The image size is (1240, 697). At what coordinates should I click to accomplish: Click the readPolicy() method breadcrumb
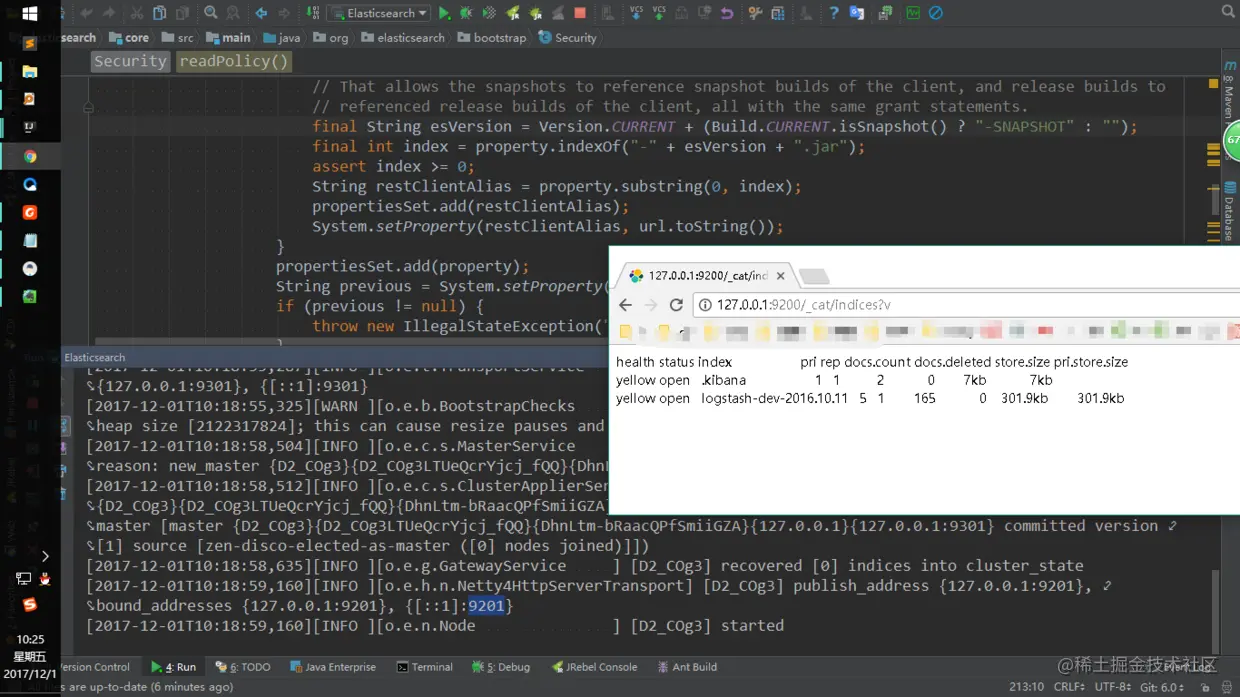pos(234,61)
